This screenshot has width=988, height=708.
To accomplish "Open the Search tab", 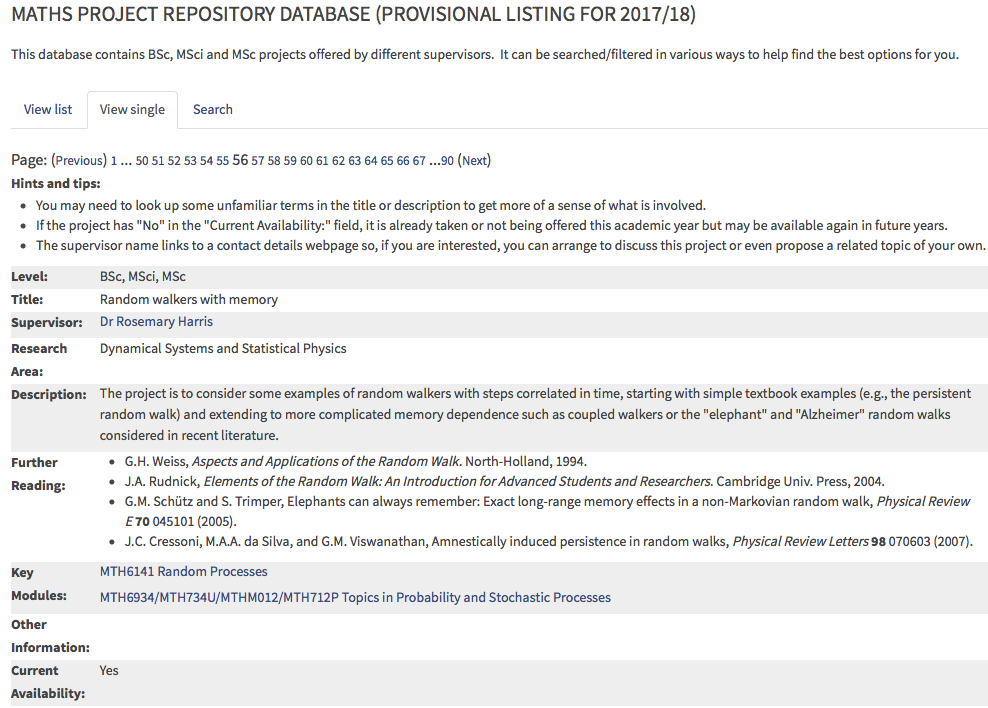I will tap(212, 109).
